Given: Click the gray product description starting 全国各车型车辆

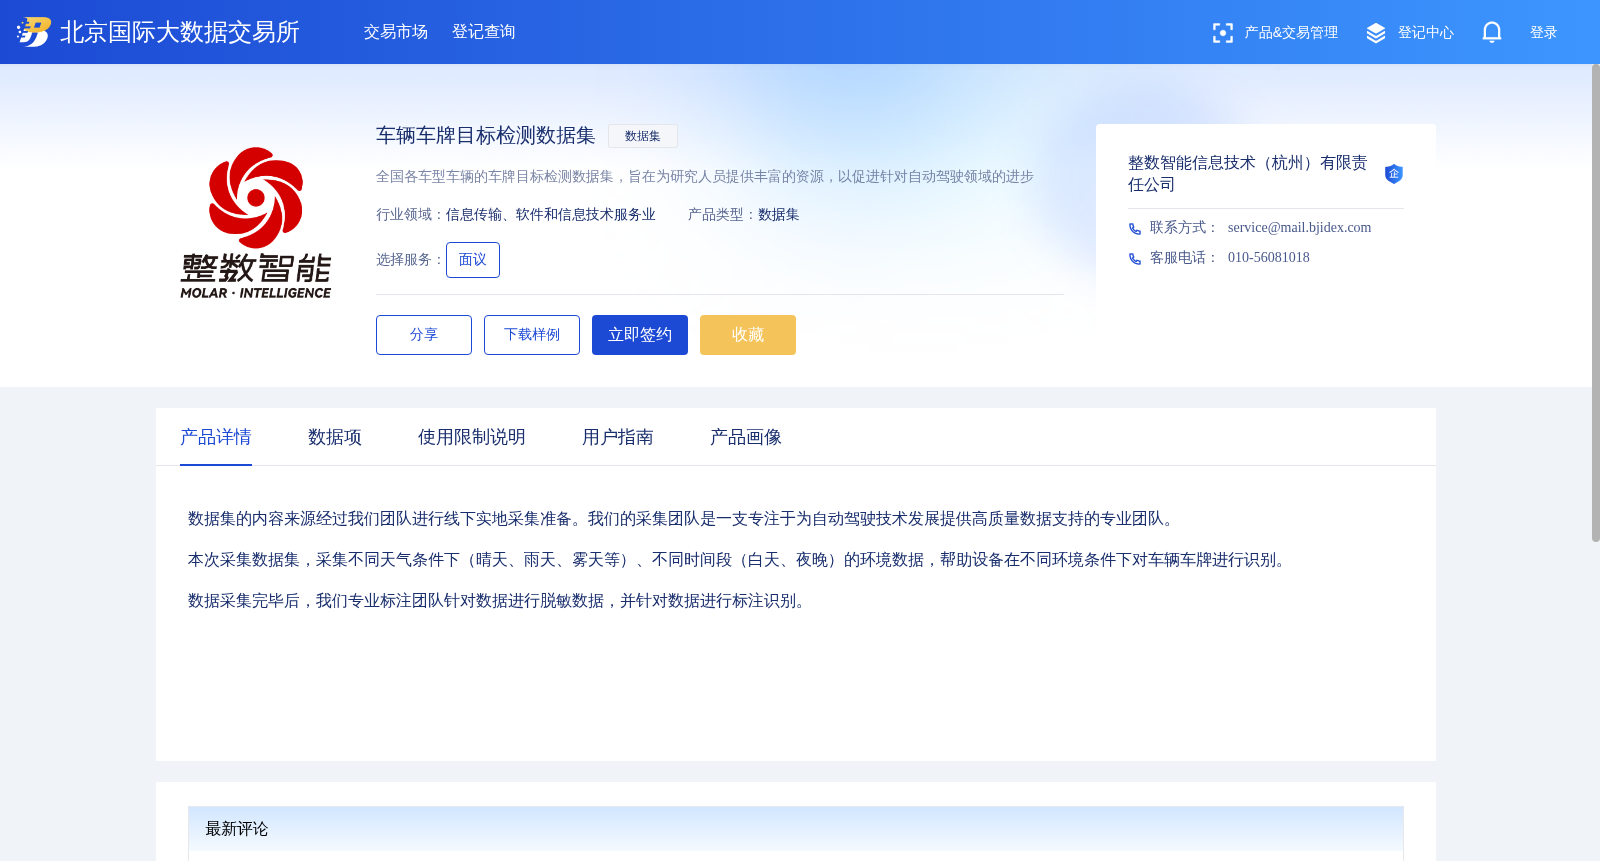Looking at the screenshot, I should click(705, 177).
